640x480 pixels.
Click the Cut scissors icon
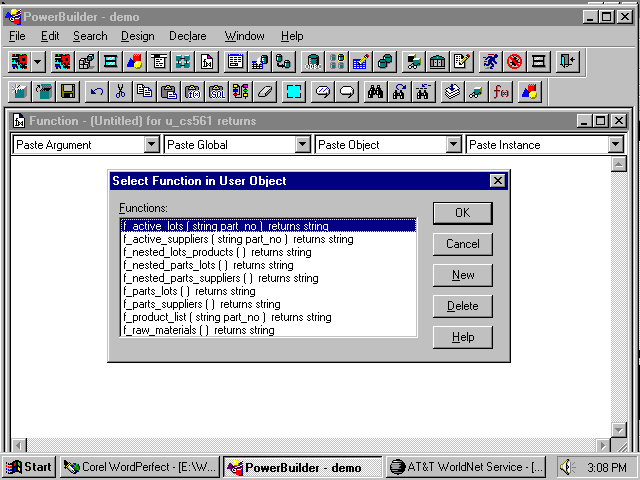click(121, 92)
